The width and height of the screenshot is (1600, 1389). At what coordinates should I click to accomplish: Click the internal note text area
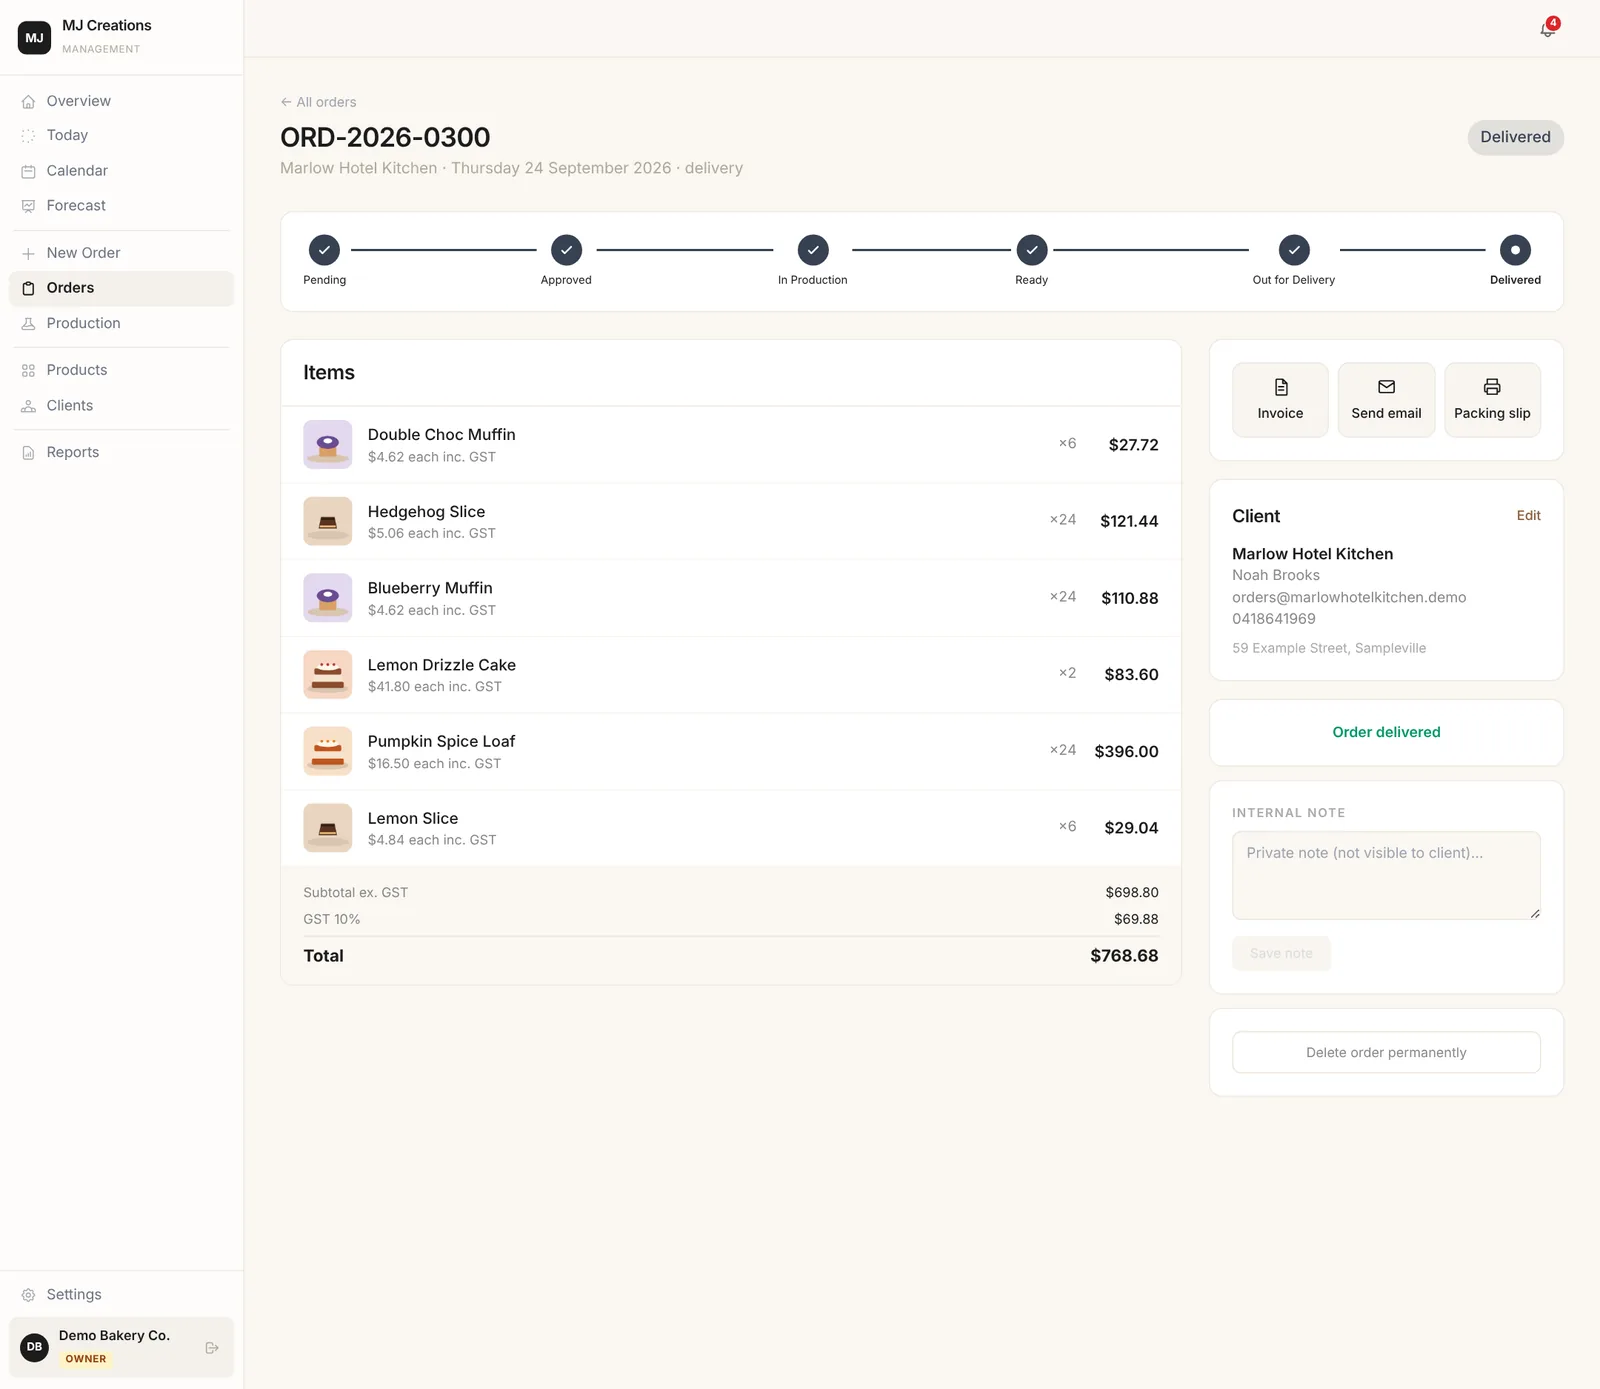(1386, 875)
